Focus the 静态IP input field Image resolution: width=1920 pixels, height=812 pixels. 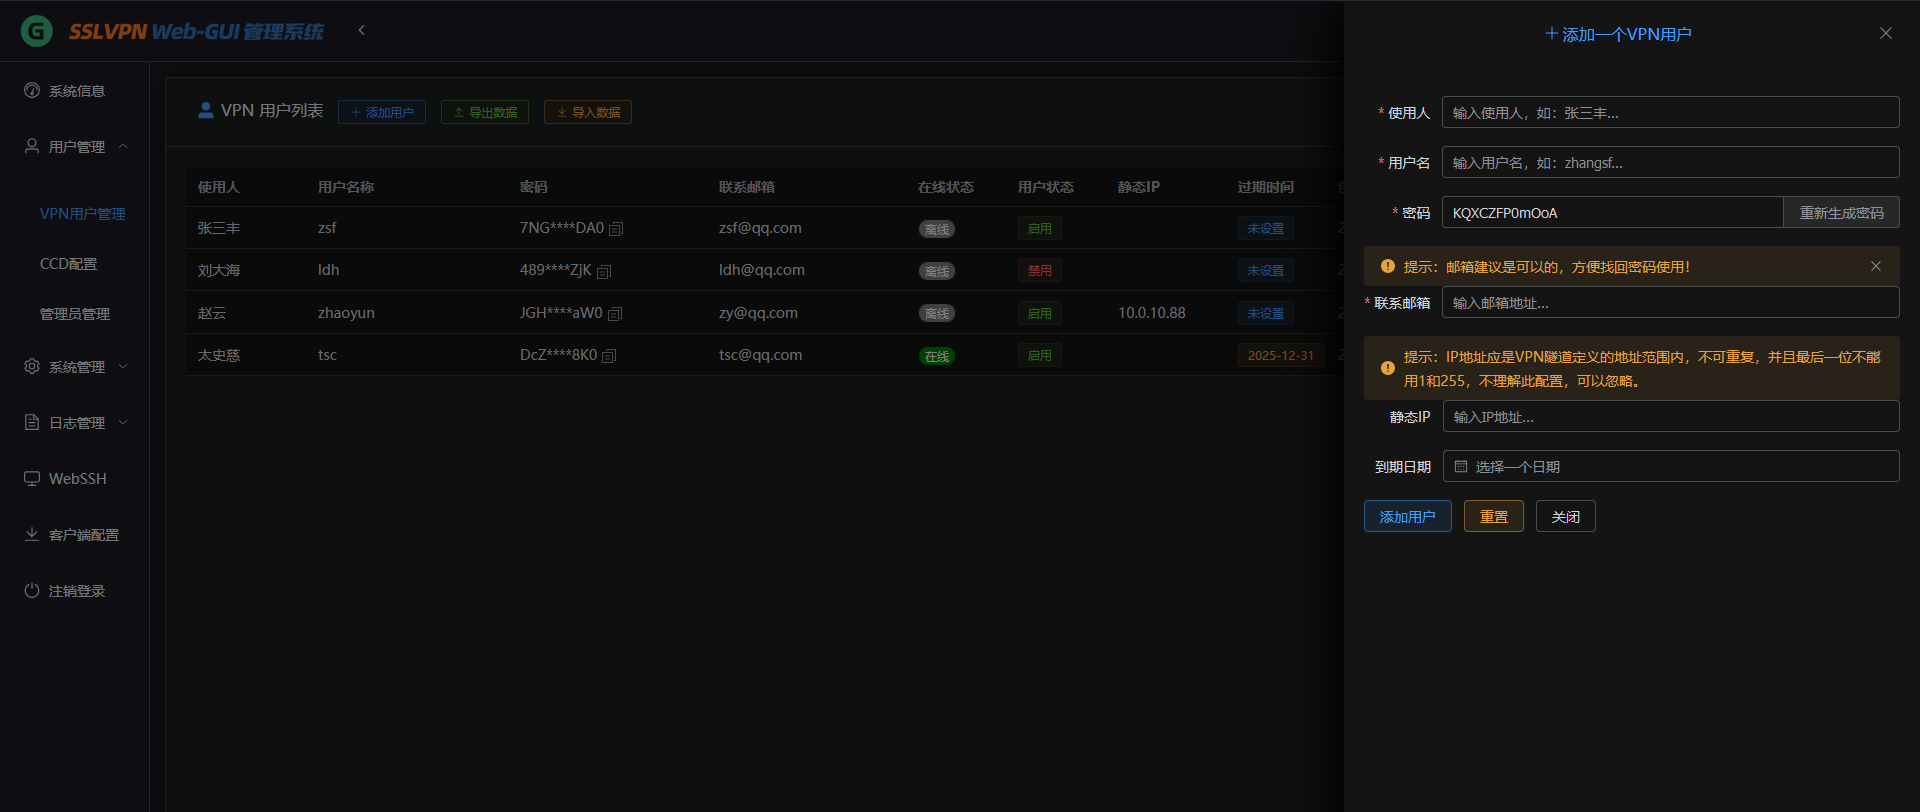(x=1671, y=416)
